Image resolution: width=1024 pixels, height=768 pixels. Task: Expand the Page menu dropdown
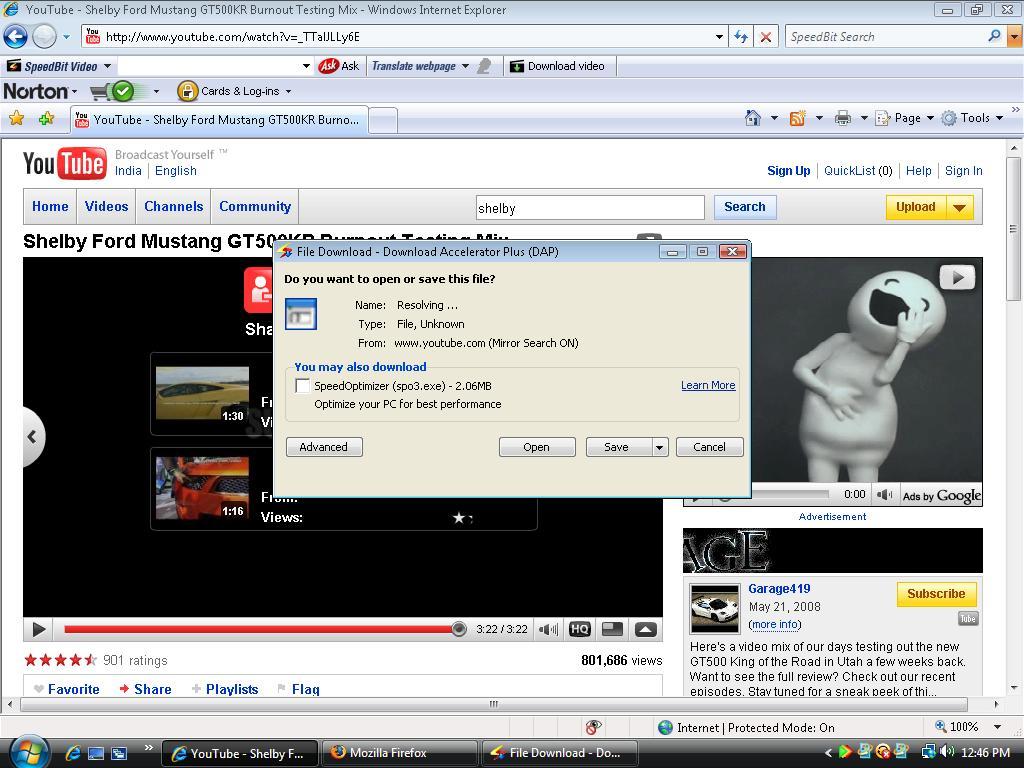click(930, 118)
